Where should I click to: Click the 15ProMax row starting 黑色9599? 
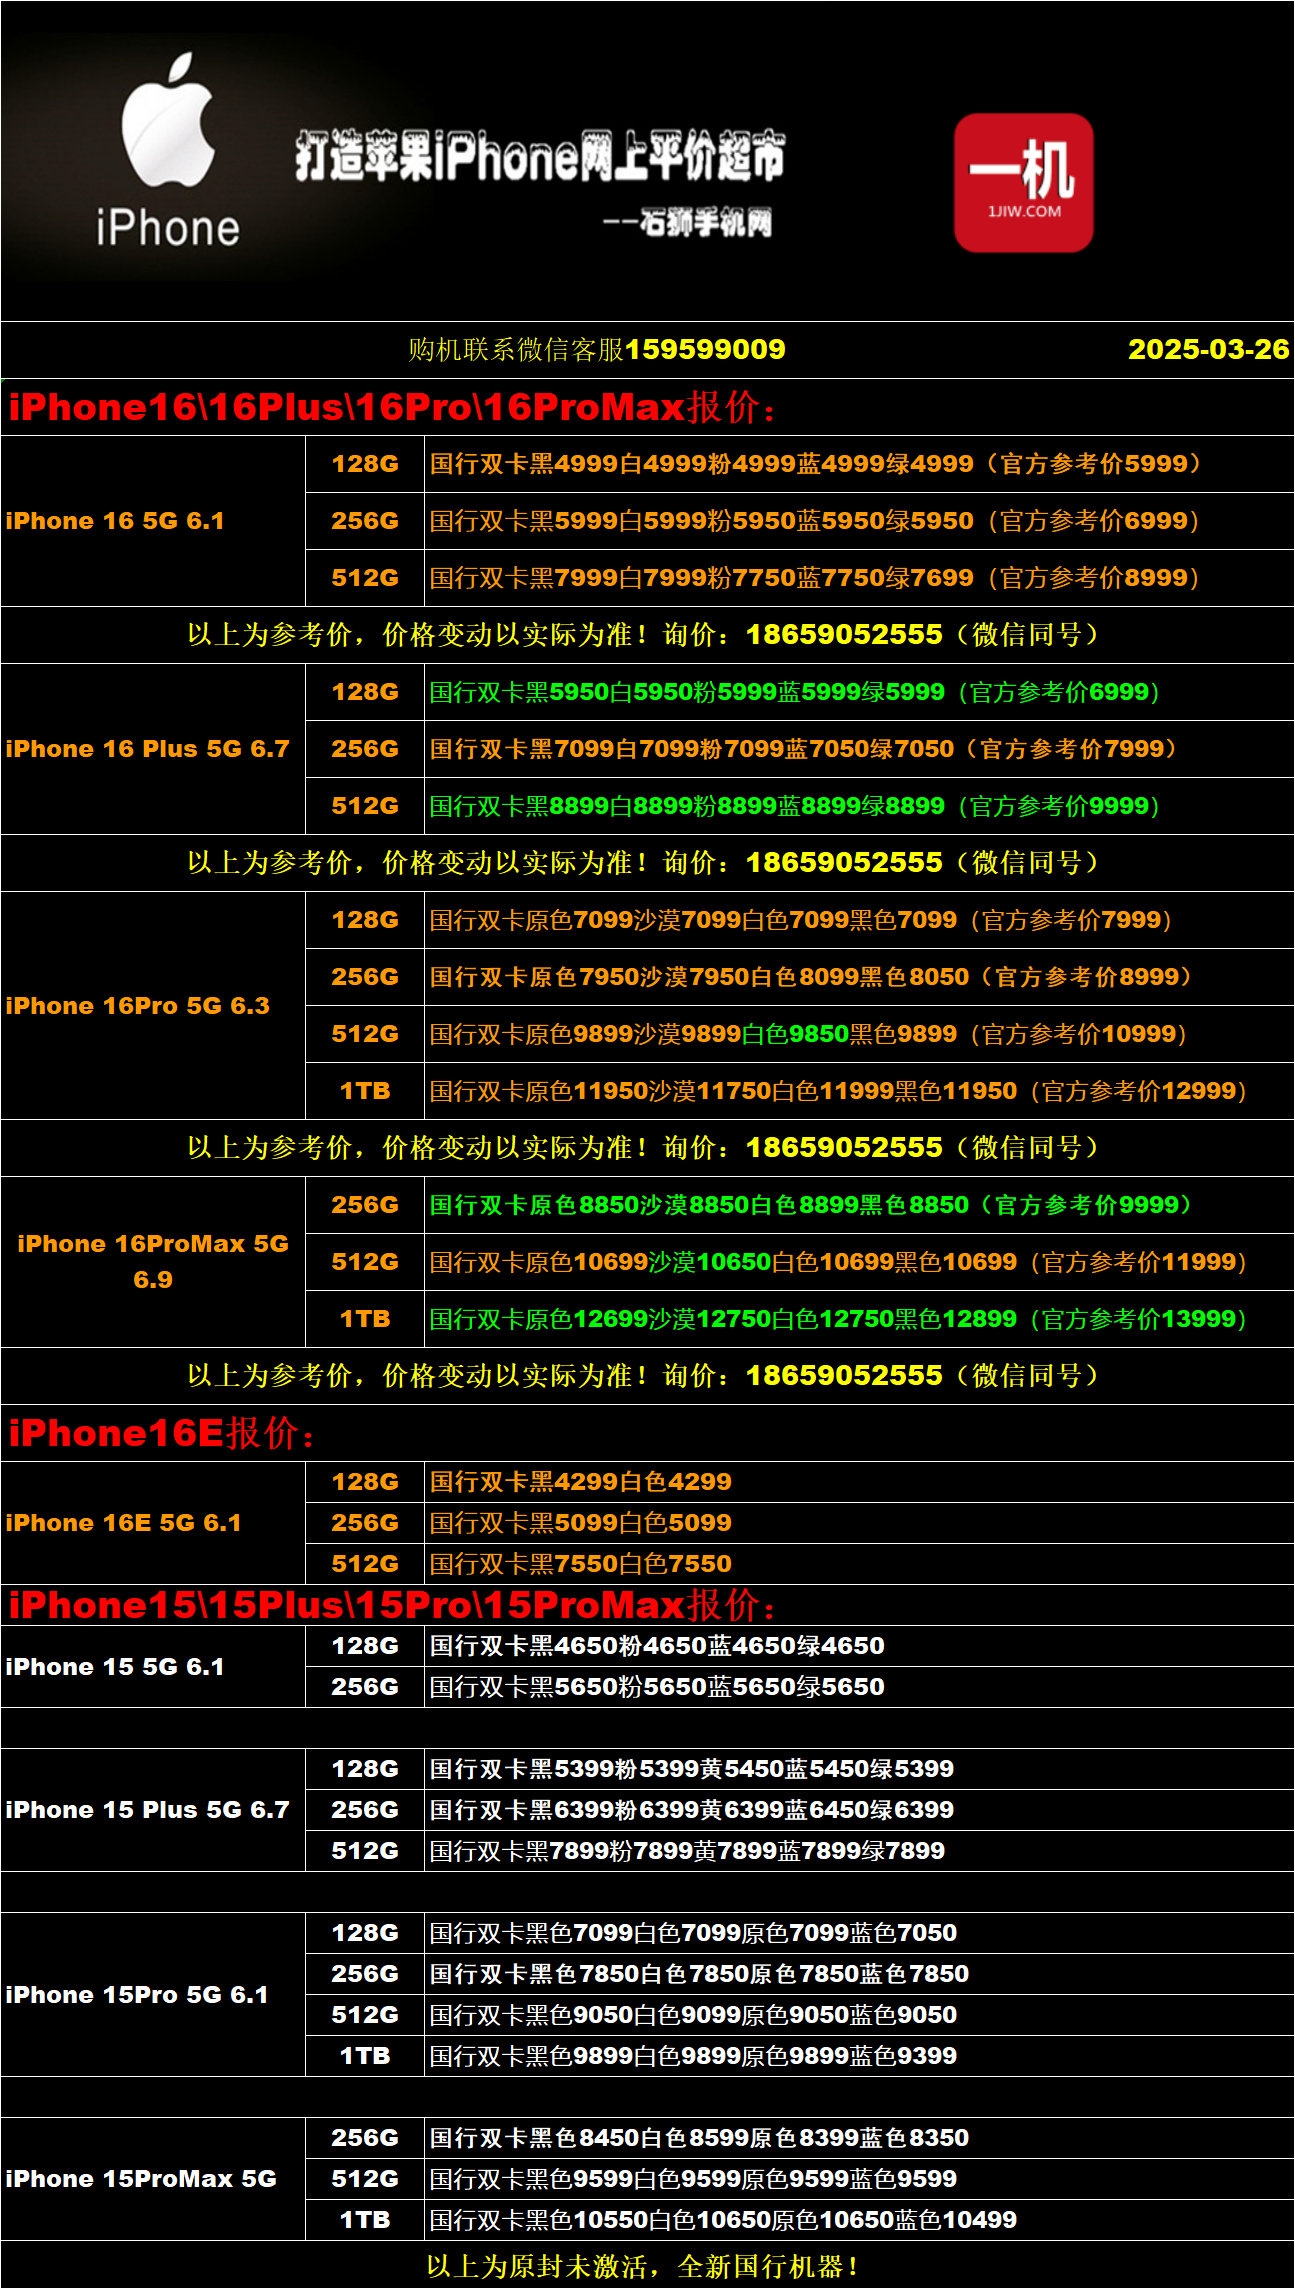coord(859,2179)
